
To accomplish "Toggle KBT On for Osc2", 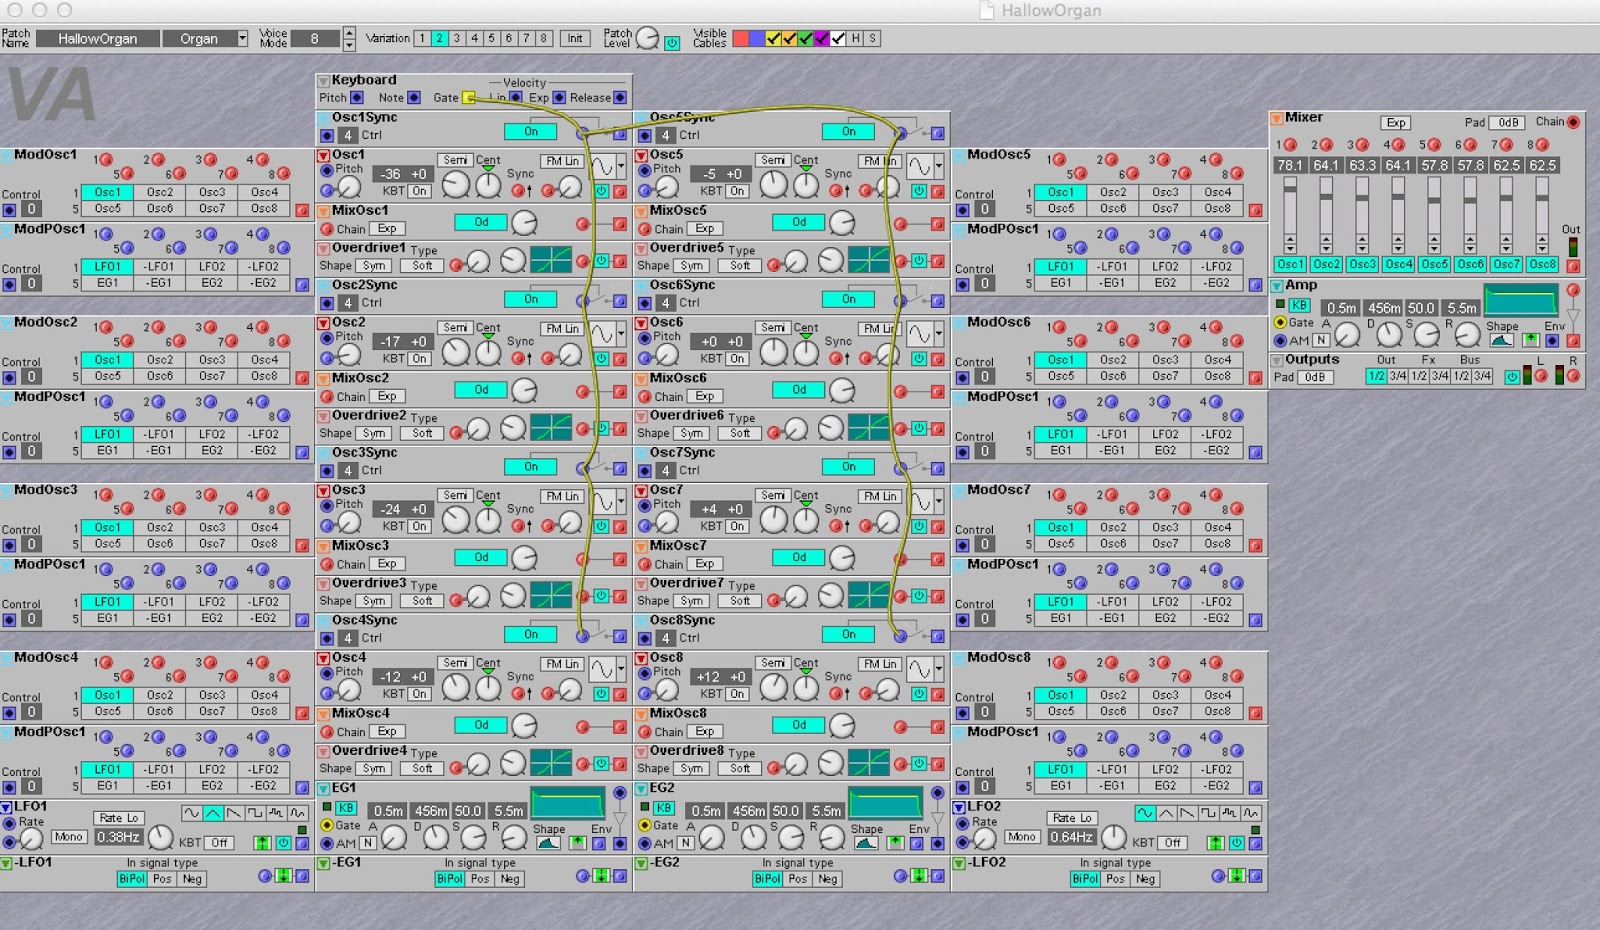I will [x=419, y=358].
